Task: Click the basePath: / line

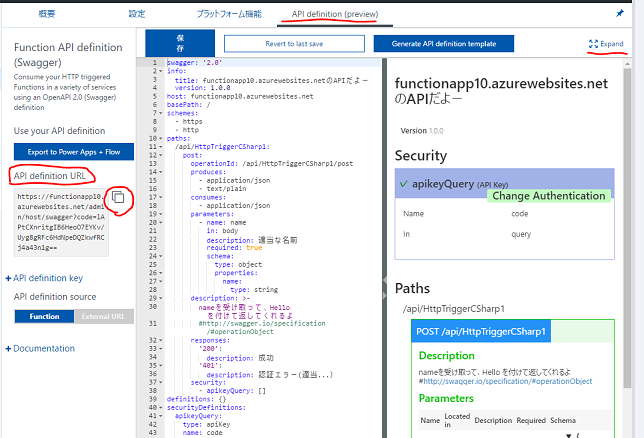Action: click(189, 105)
